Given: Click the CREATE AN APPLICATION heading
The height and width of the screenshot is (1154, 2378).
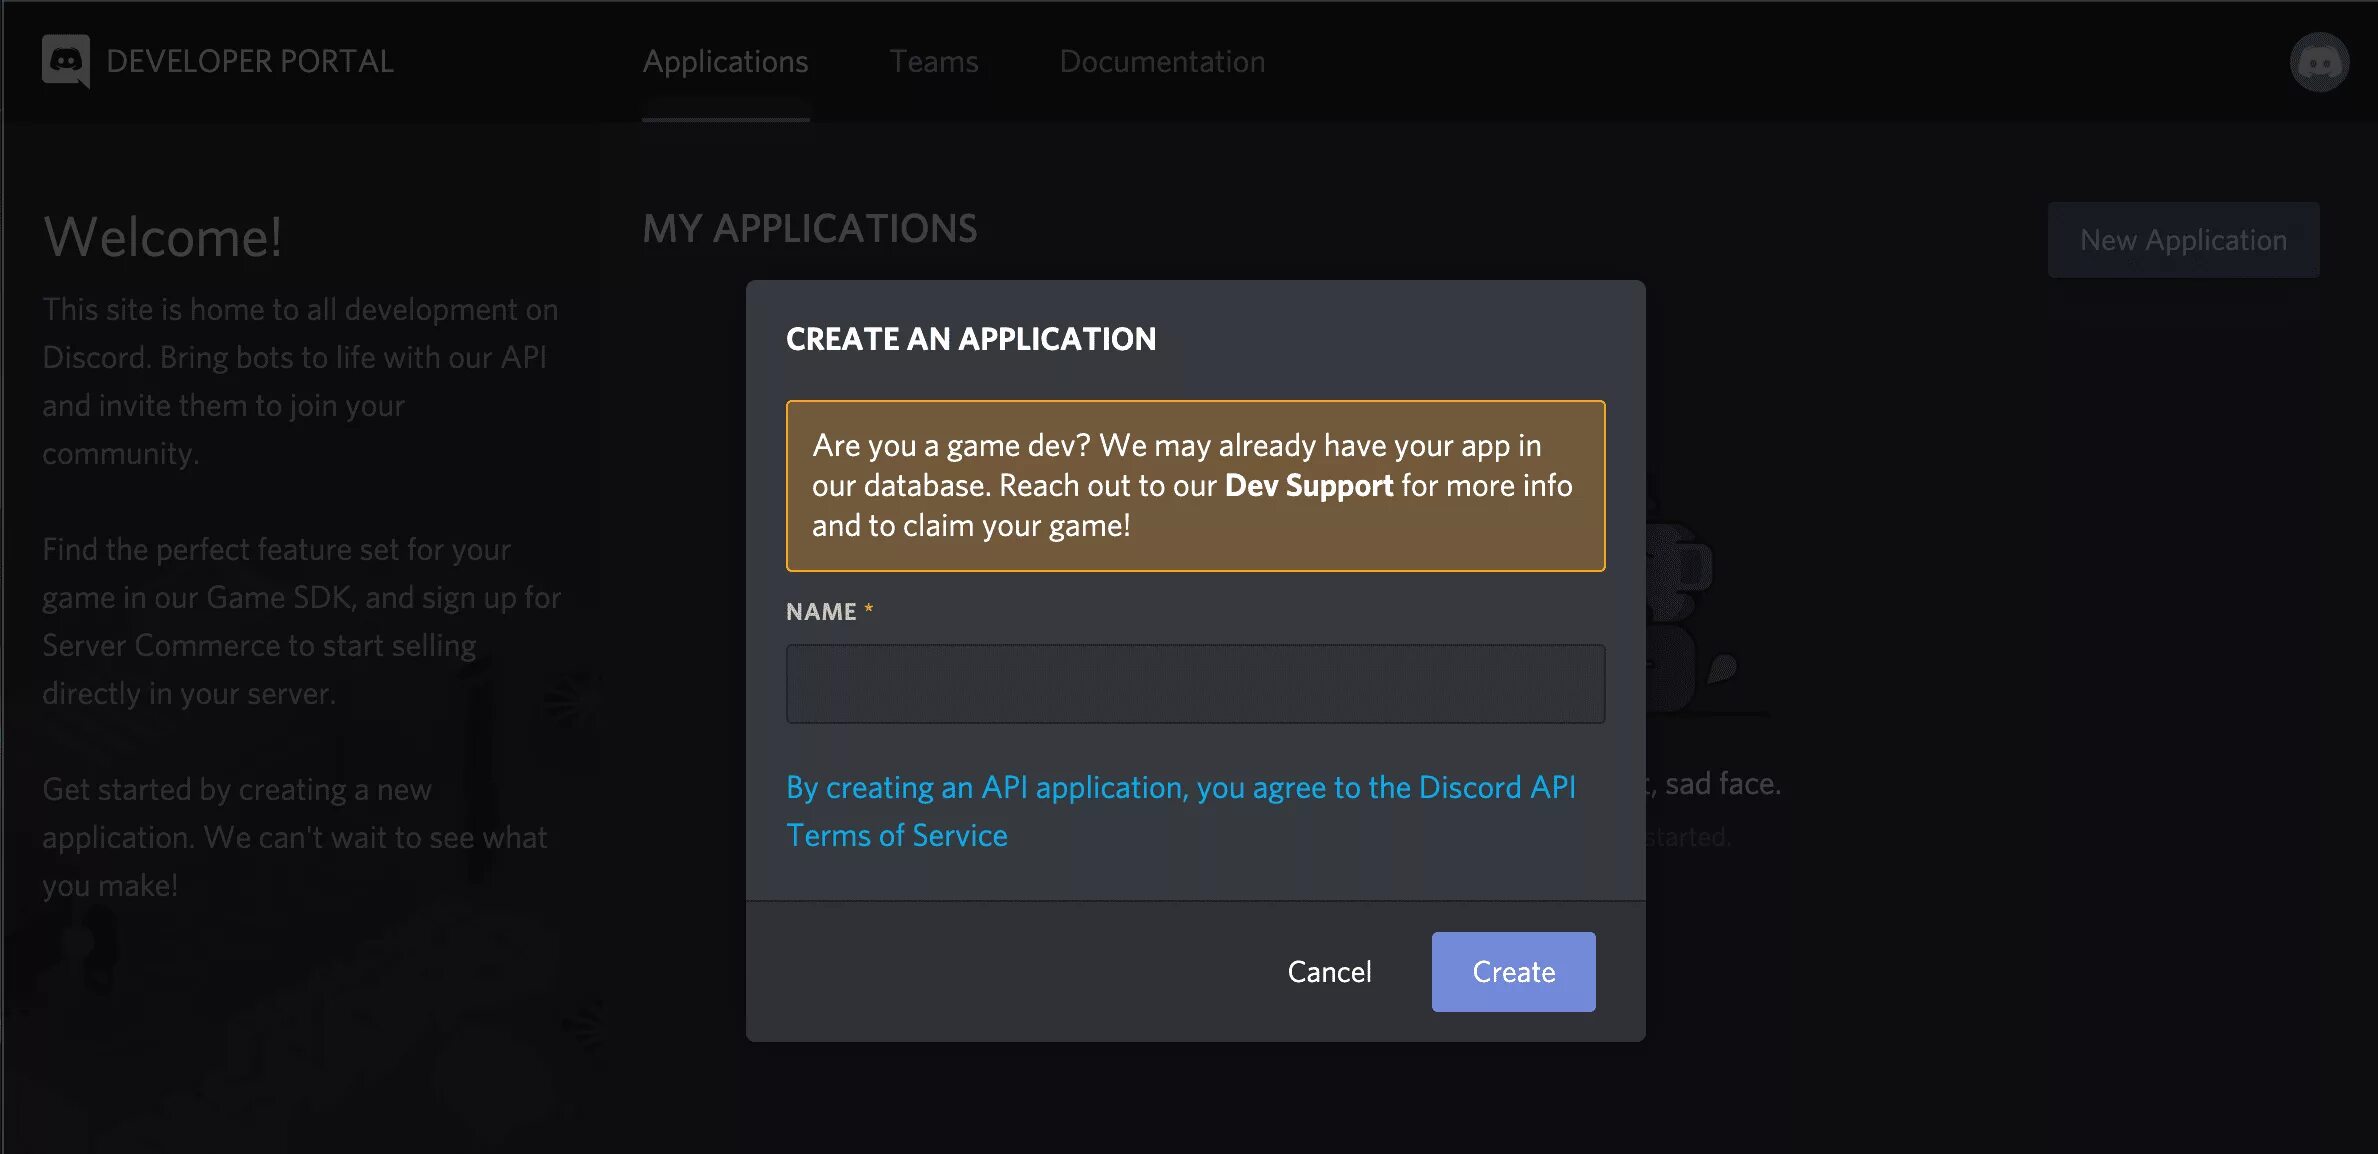Looking at the screenshot, I should click(970, 340).
